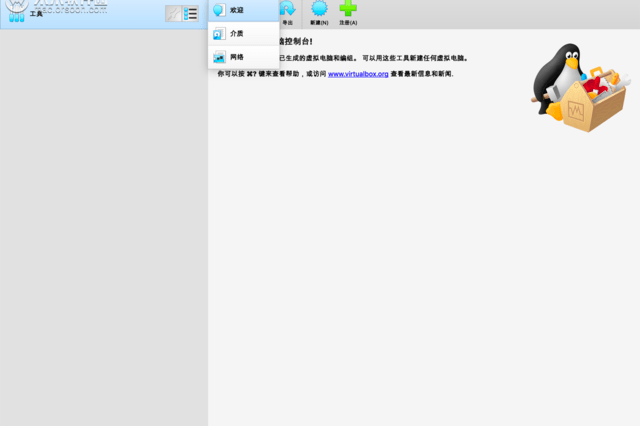Click the text 查看最新信息和新闻.
The width and height of the screenshot is (640, 426).
pos(422,74)
